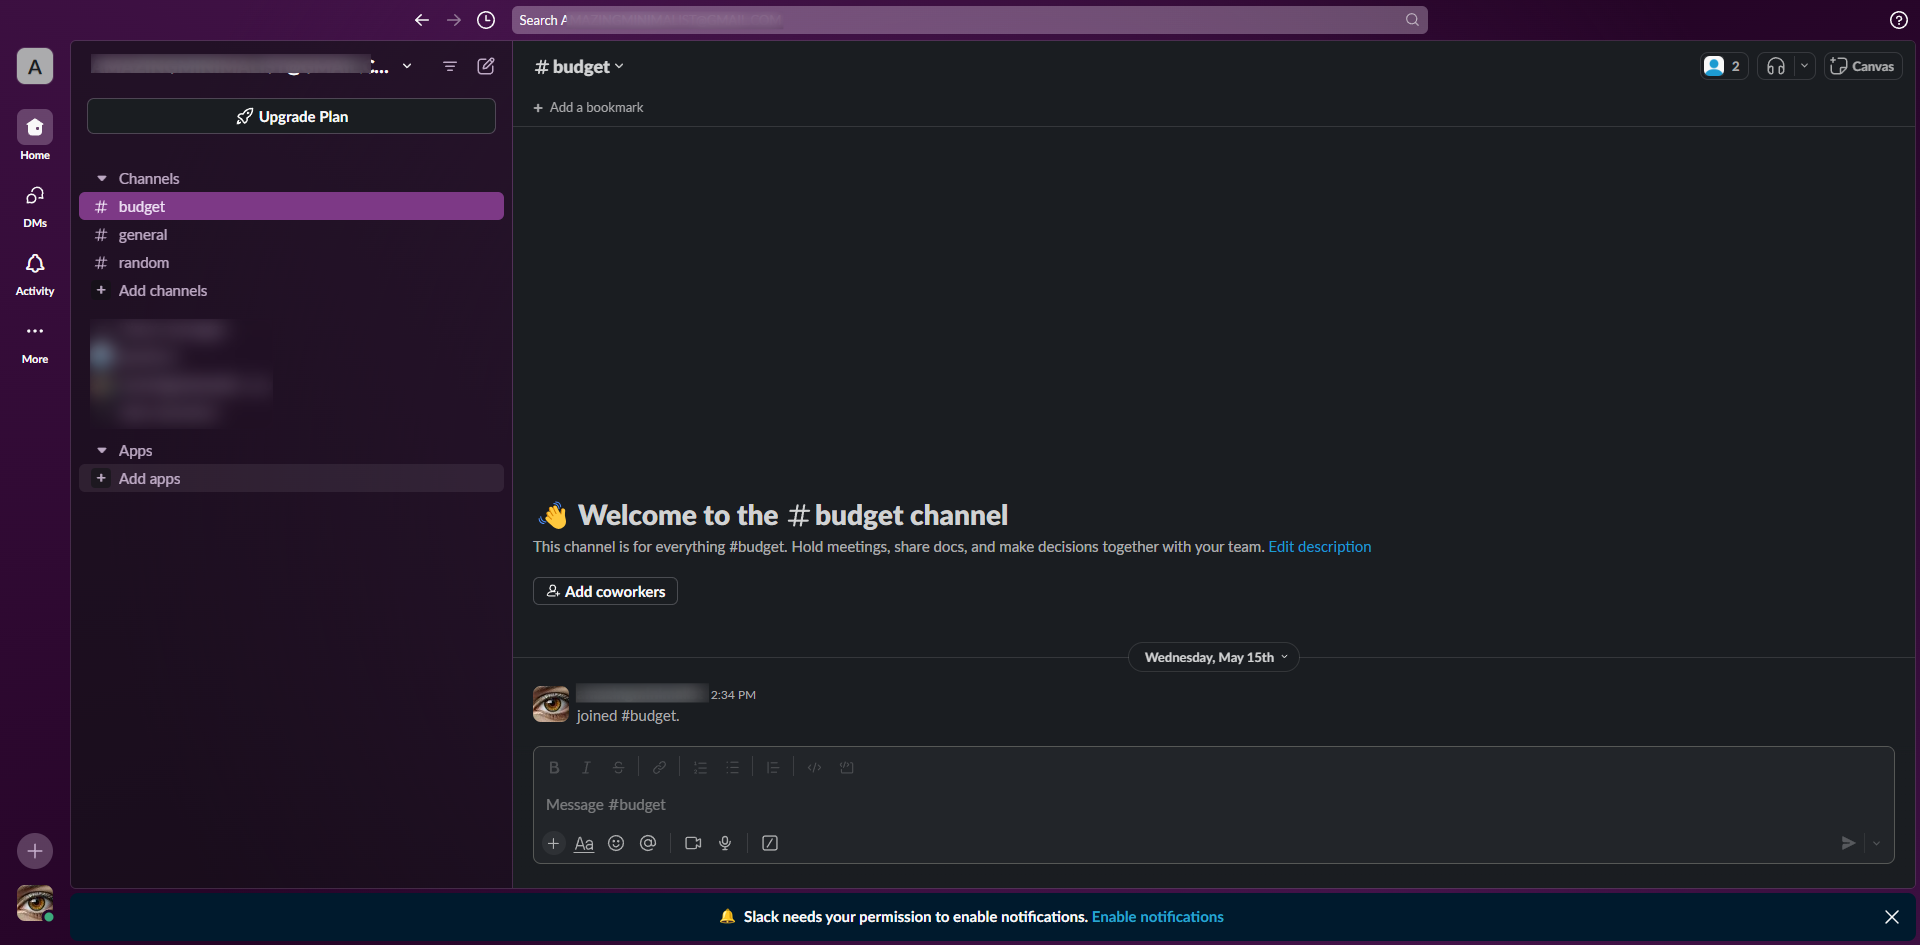Open the workspace switcher letter A icon

pos(35,67)
